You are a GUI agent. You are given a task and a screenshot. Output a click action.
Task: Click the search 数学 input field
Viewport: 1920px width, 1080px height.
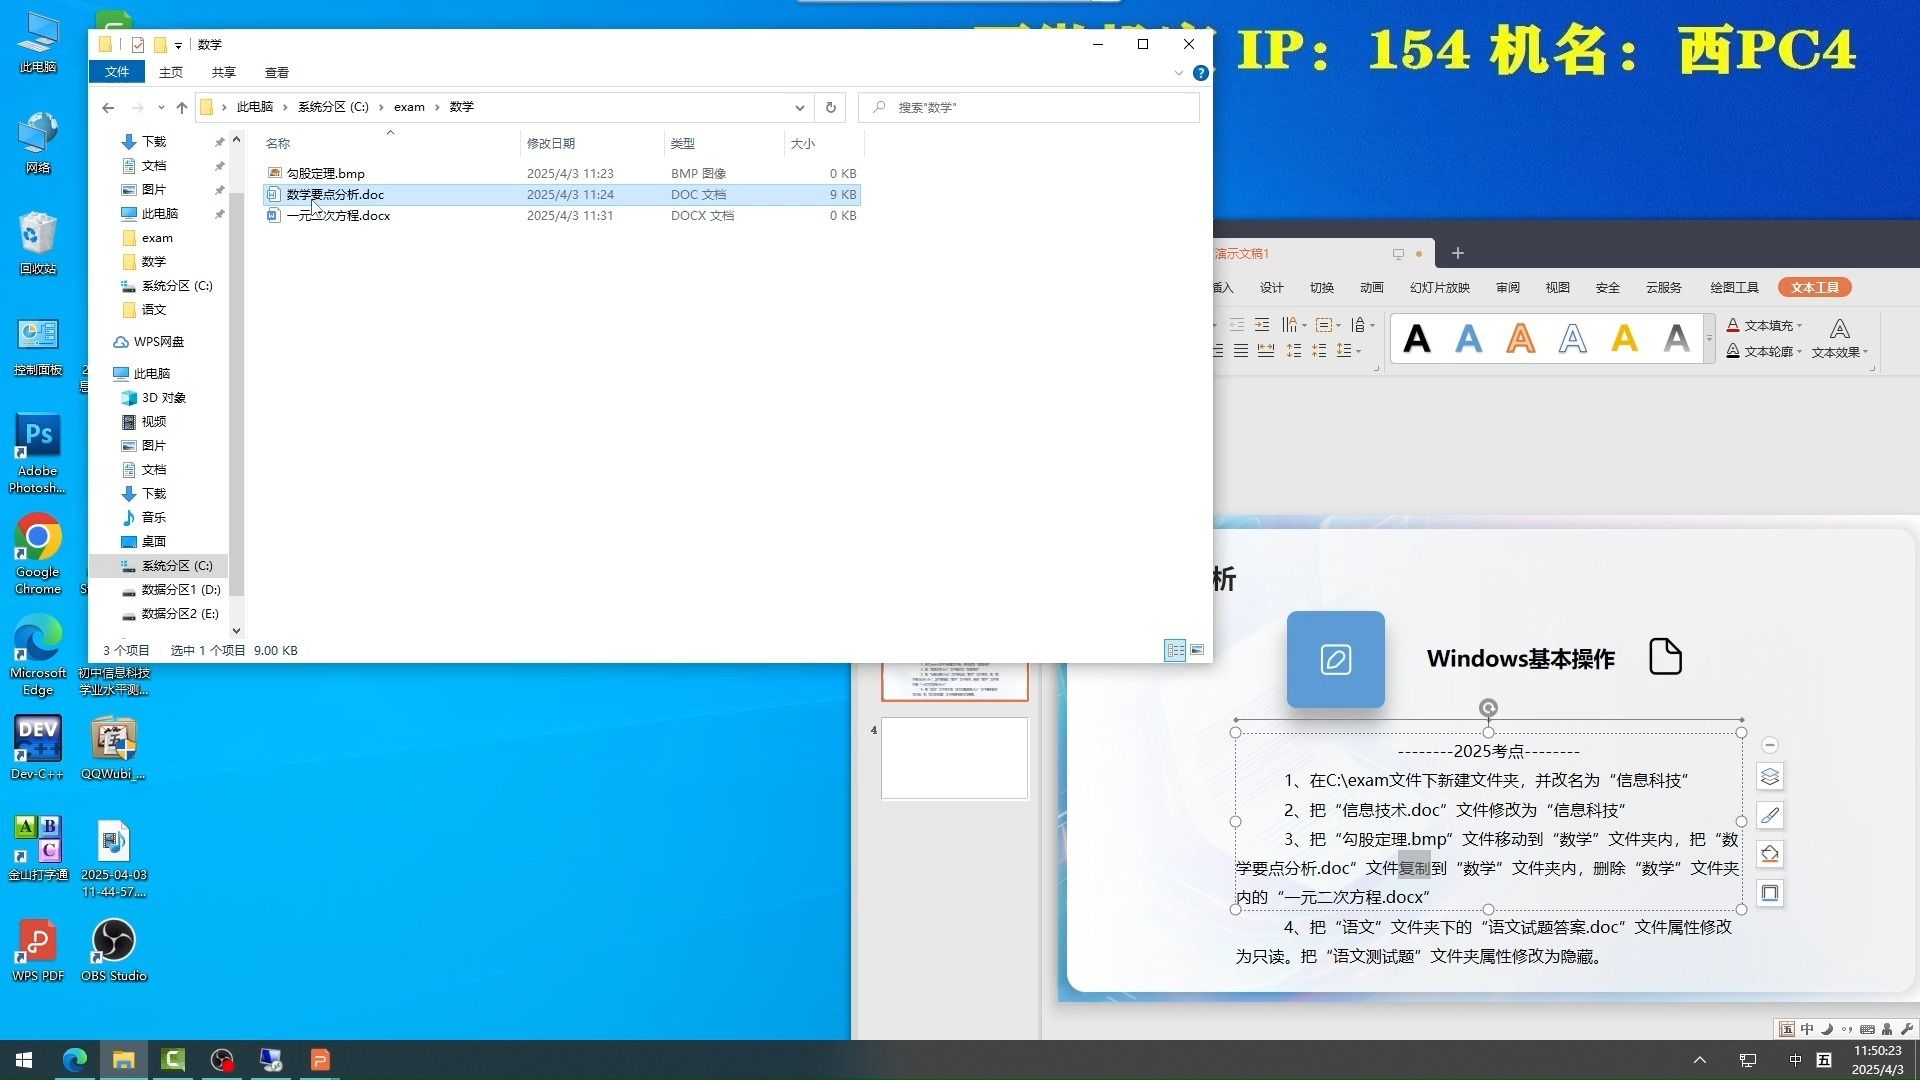1029,107
